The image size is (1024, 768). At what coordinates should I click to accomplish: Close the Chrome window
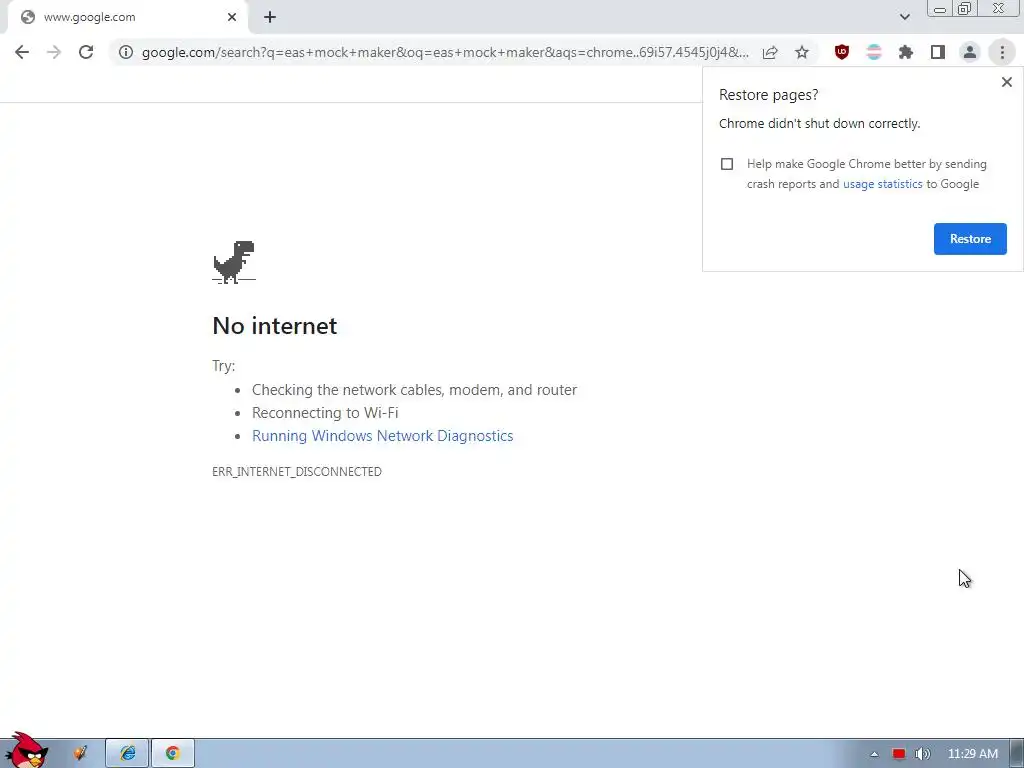(x=999, y=8)
